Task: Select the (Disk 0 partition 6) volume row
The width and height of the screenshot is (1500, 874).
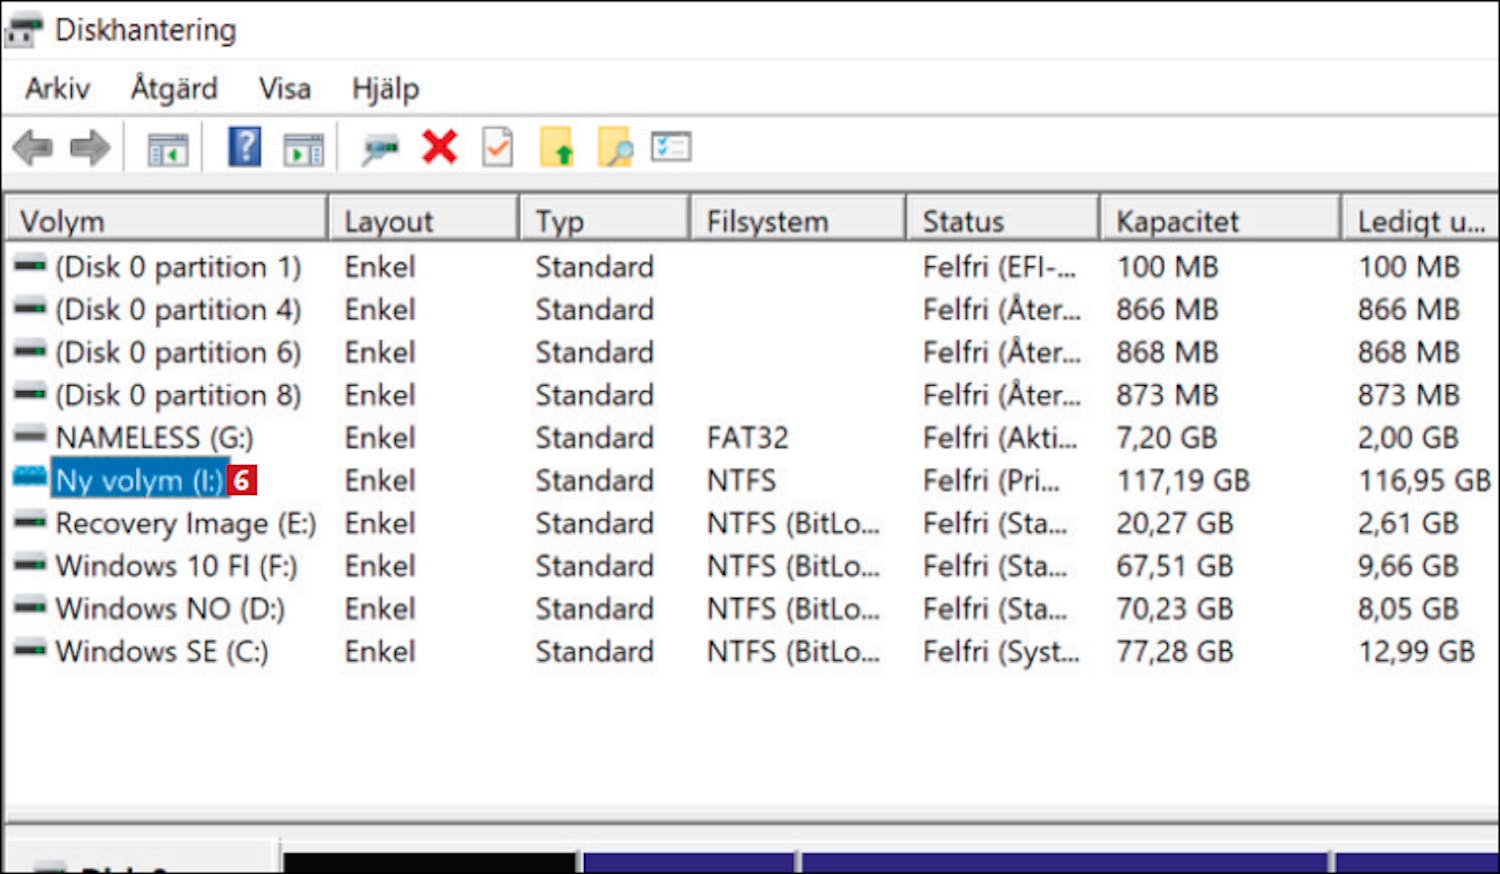Action: point(178,353)
